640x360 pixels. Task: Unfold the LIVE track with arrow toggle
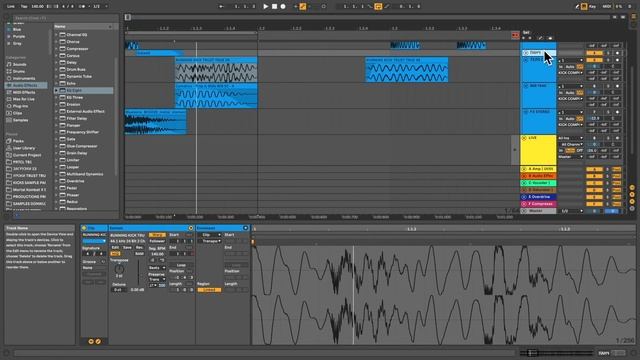[524, 138]
